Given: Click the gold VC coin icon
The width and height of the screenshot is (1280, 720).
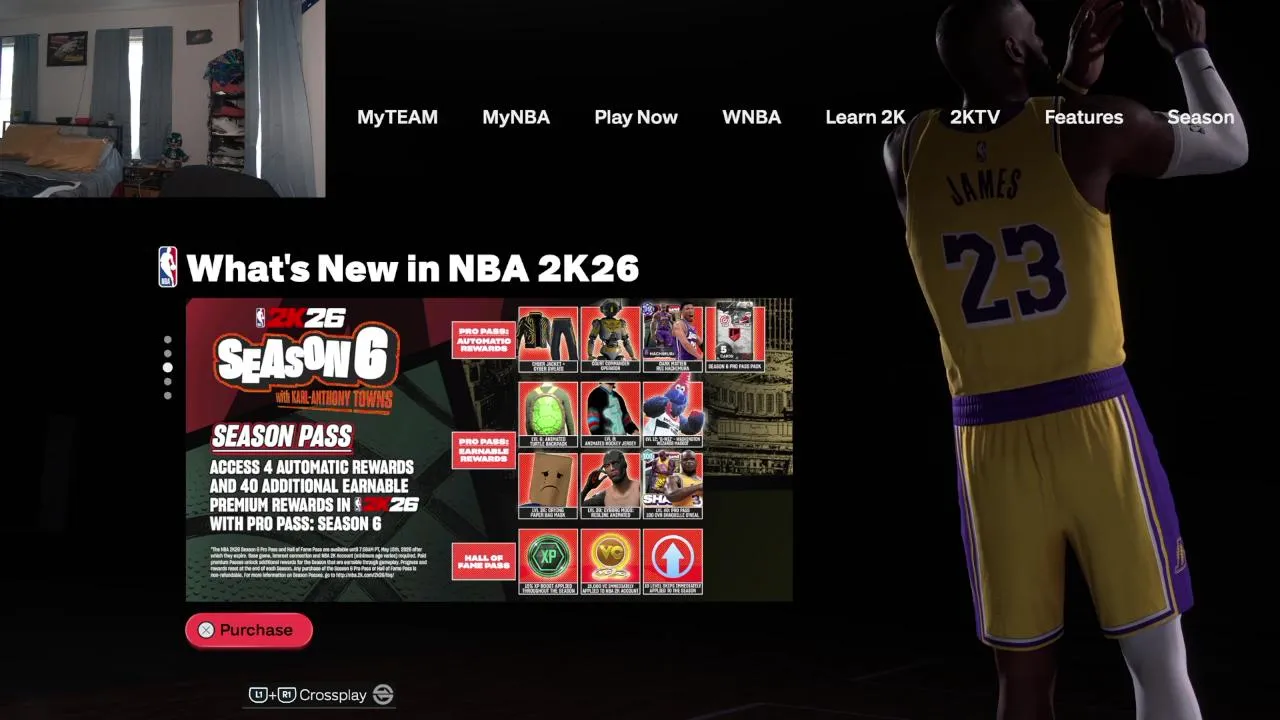Looking at the screenshot, I should click(610, 558).
